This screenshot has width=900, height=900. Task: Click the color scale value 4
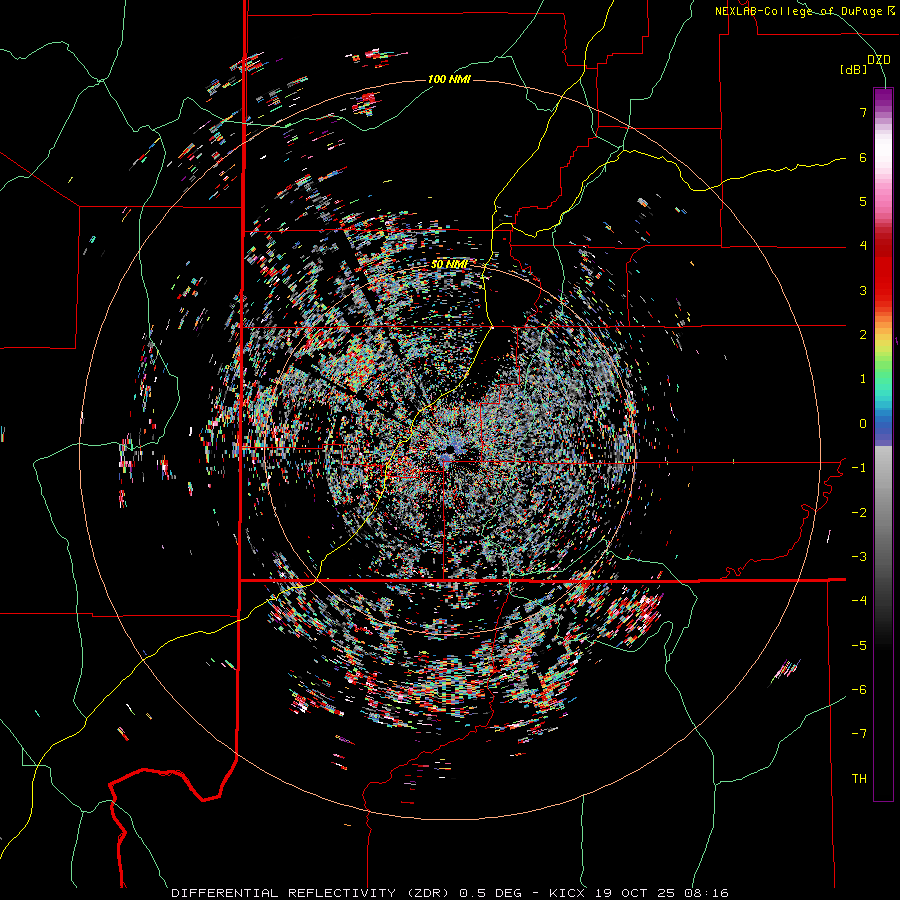(x=863, y=246)
